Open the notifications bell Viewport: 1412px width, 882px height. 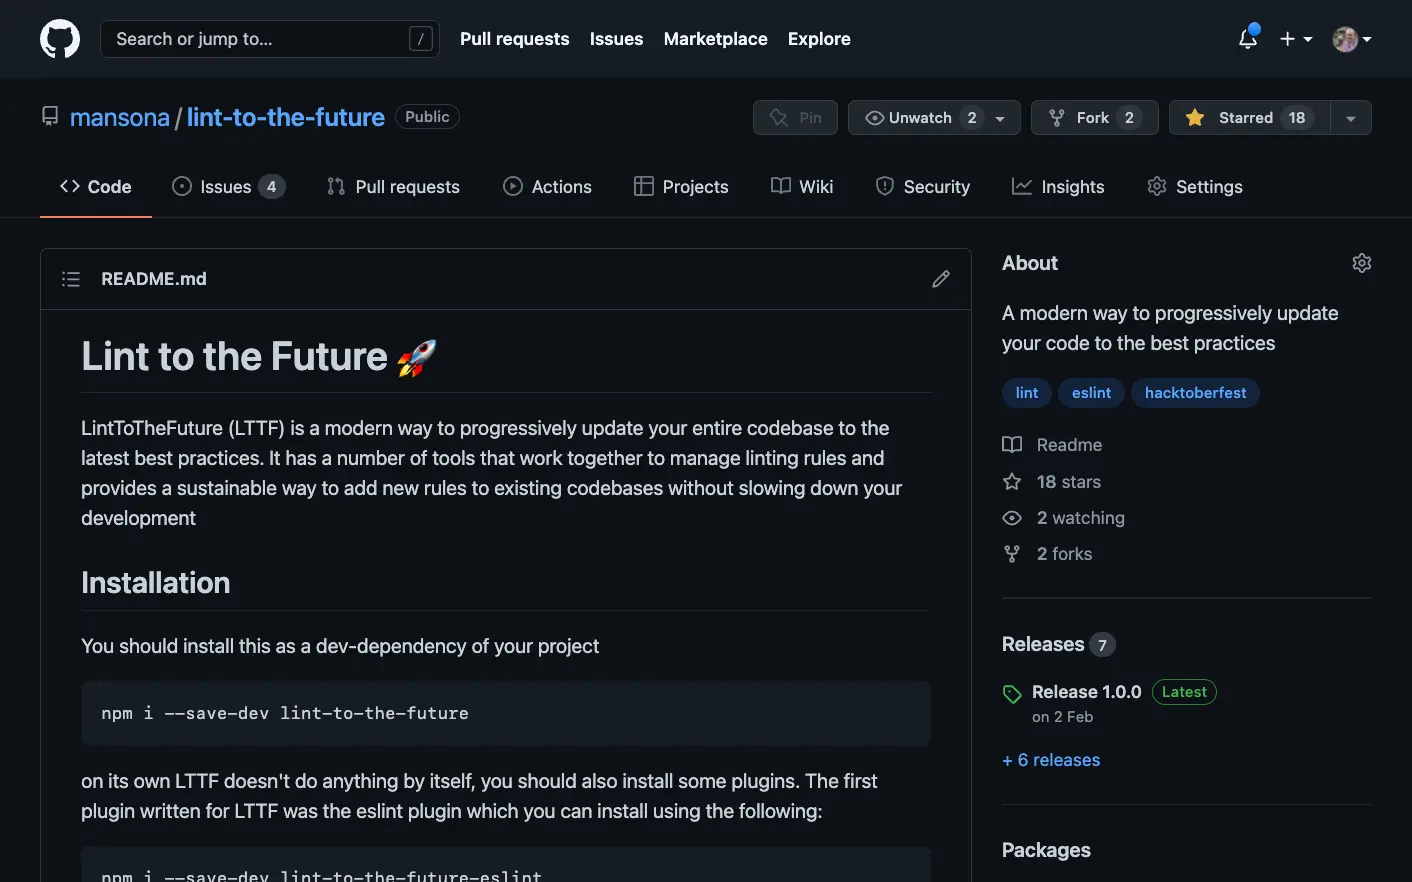[1248, 38]
